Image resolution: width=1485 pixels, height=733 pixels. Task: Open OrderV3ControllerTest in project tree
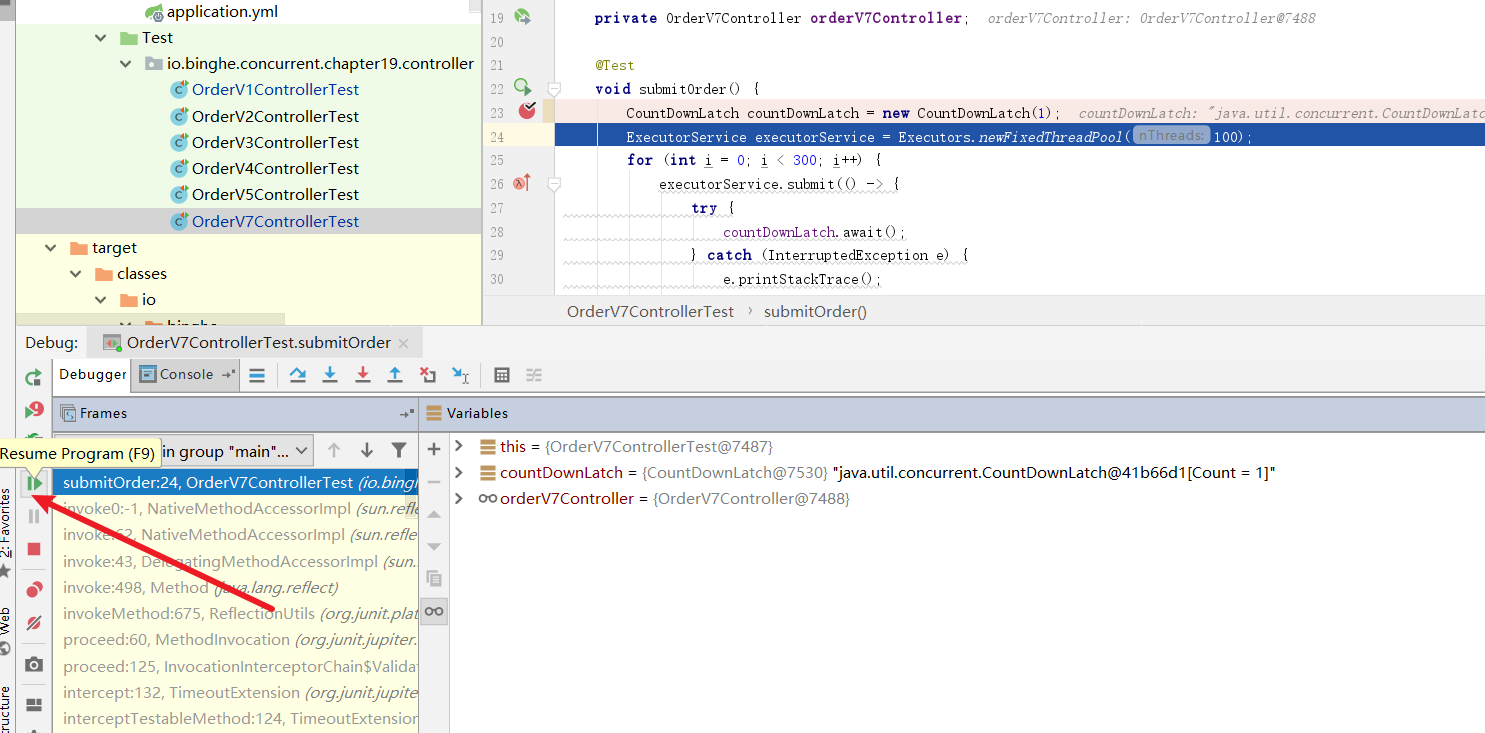(x=275, y=142)
